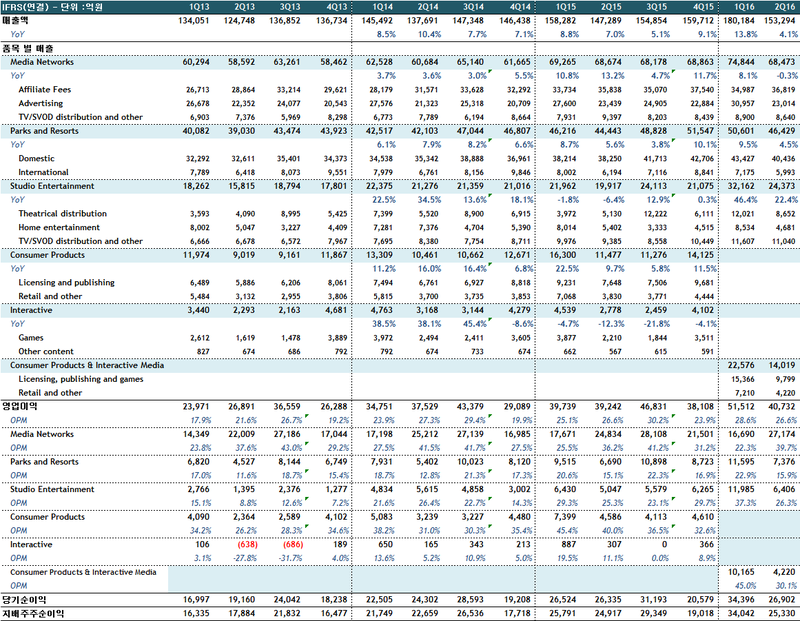Click the Licensing, publishing and games label
The width and height of the screenshot is (800, 621).
pyautogui.click(x=80, y=380)
